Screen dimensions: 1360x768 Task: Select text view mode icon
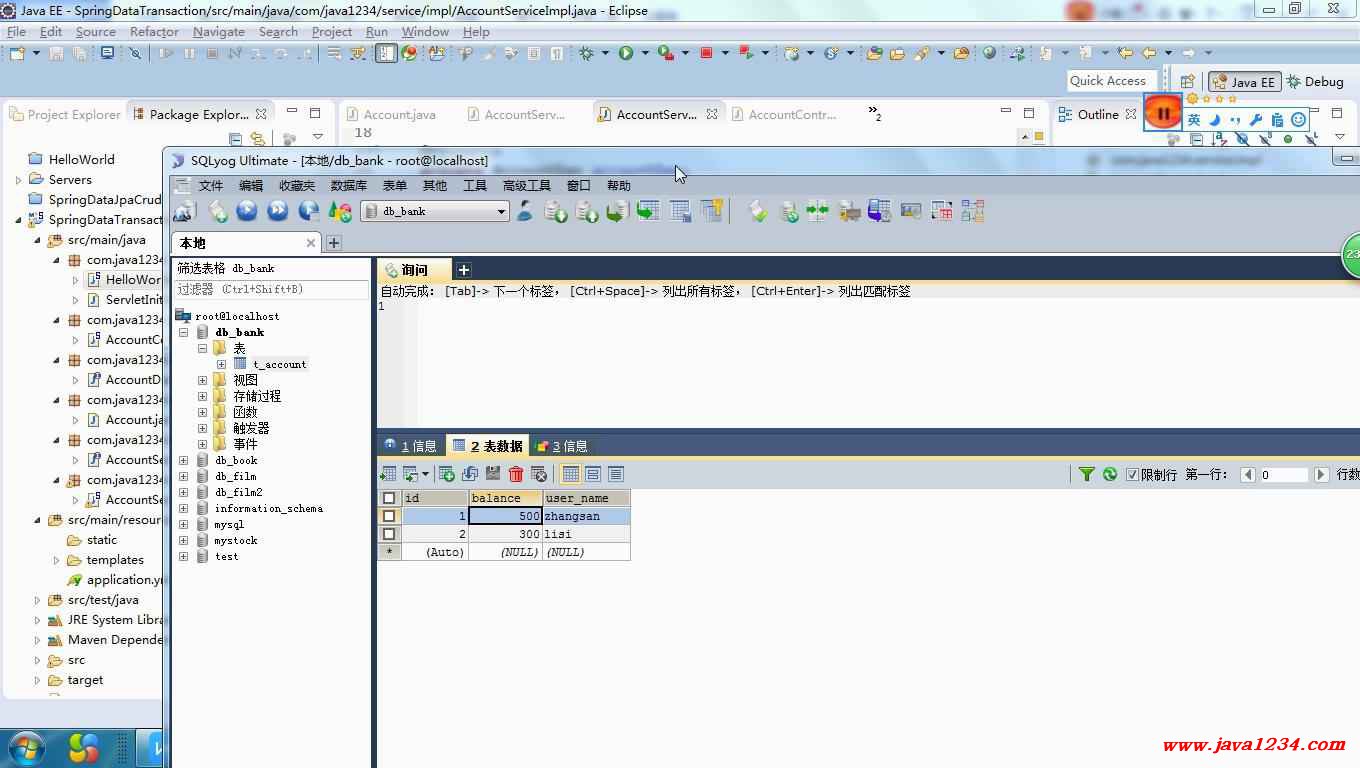click(616, 474)
